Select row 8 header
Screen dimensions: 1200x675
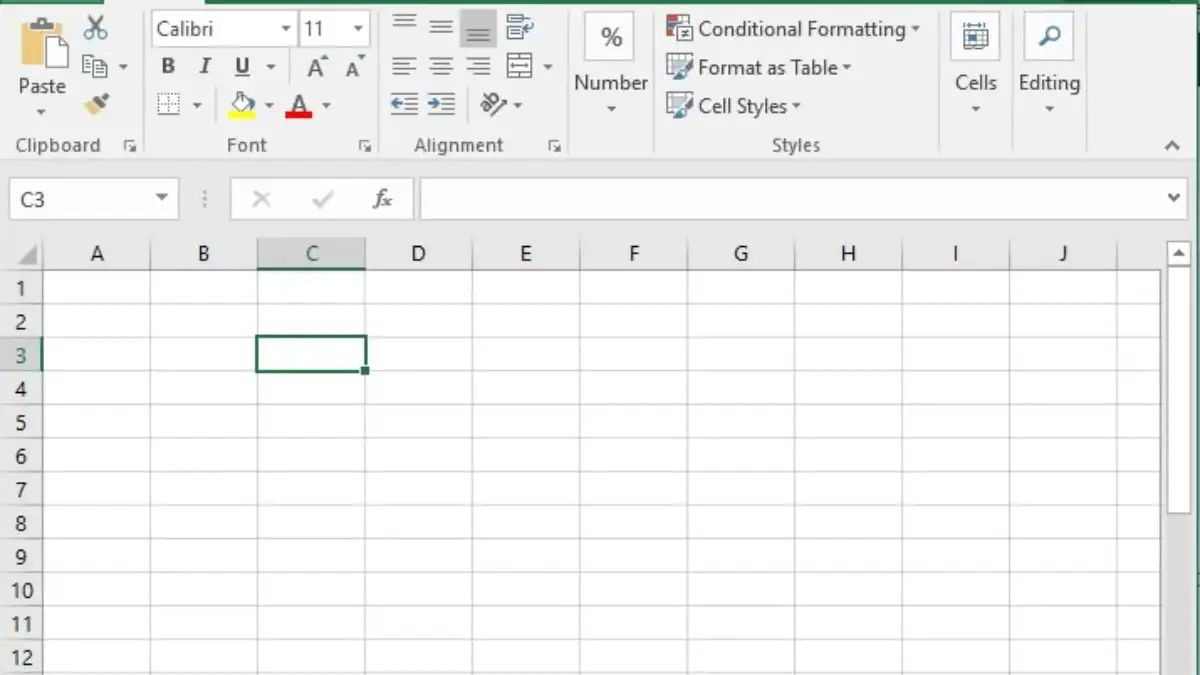21,523
